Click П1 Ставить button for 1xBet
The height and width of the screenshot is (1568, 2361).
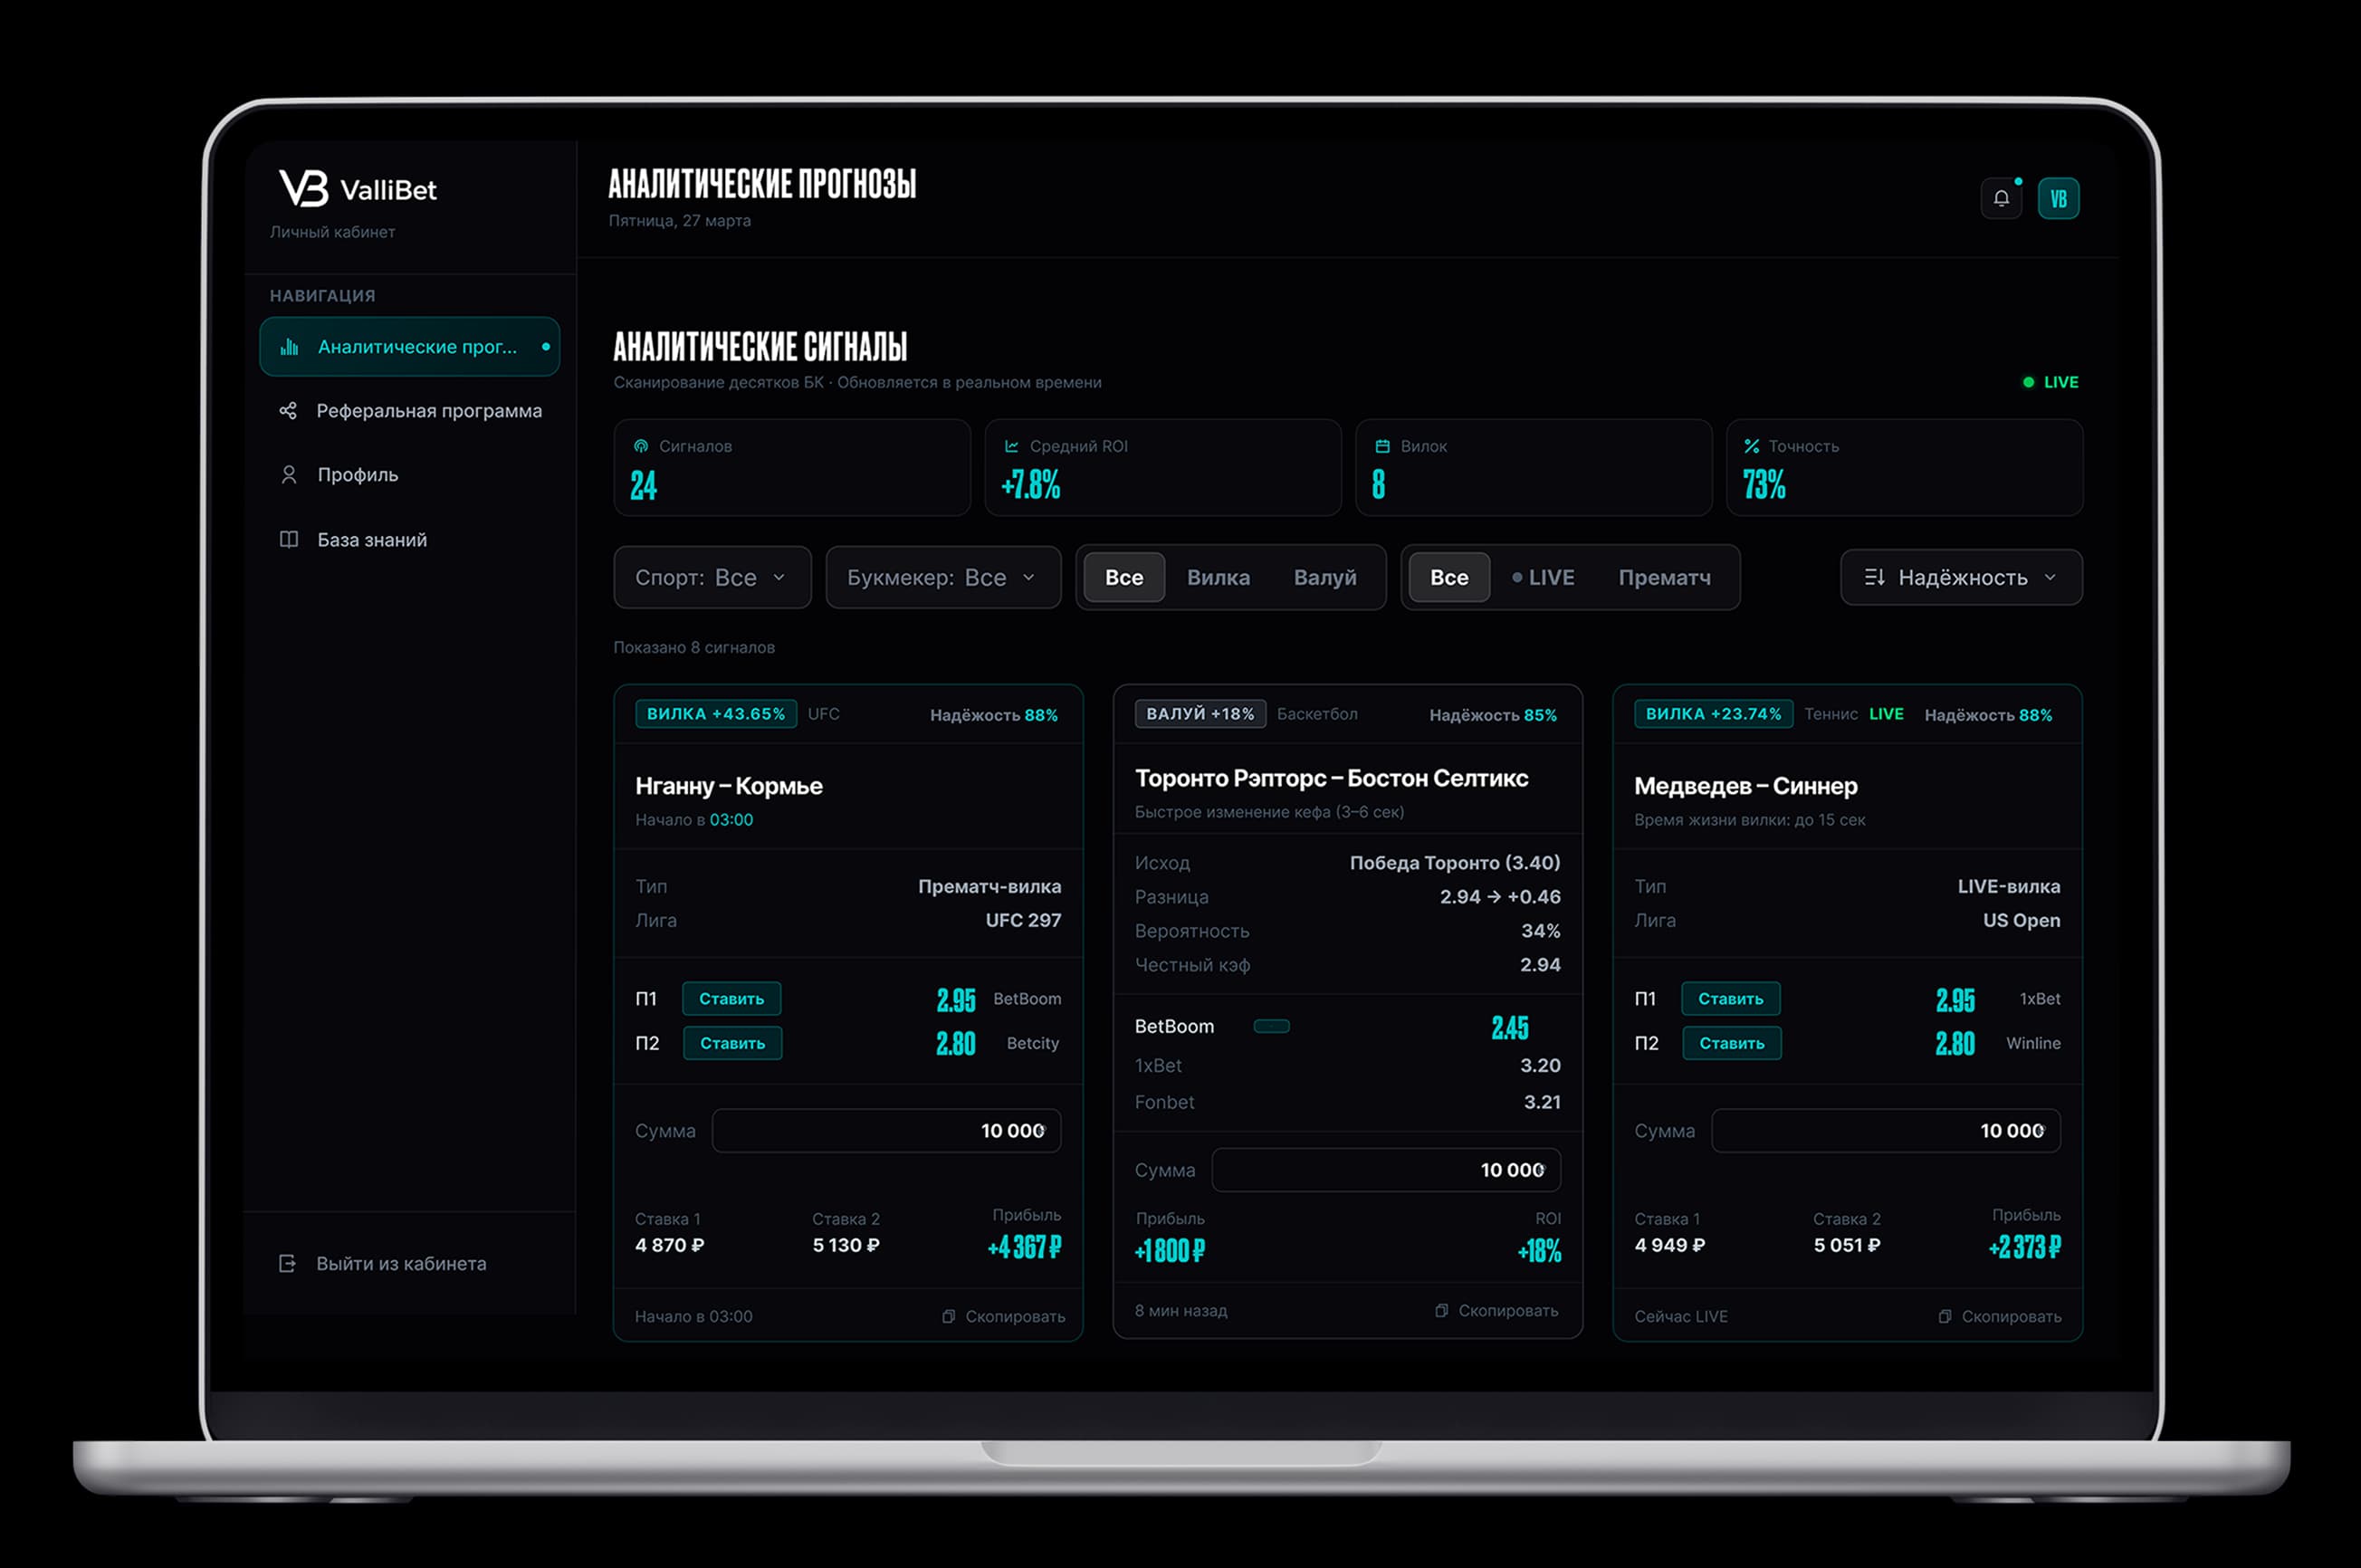[x=1730, y=999]
